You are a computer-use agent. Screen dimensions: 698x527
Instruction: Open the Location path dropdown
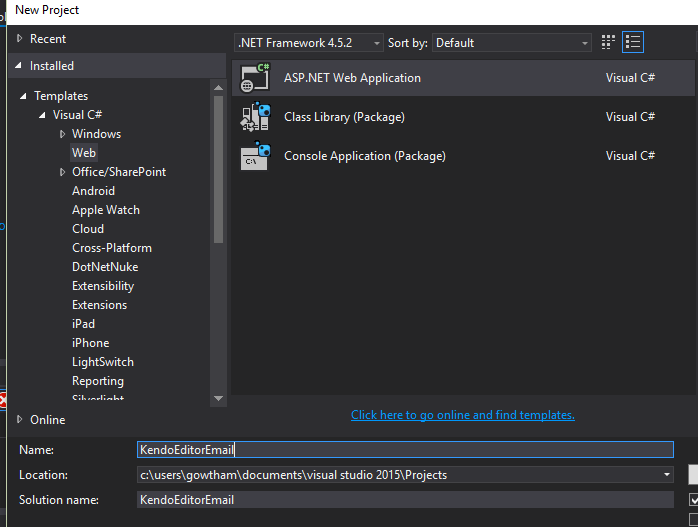click(x=667, y=475)
